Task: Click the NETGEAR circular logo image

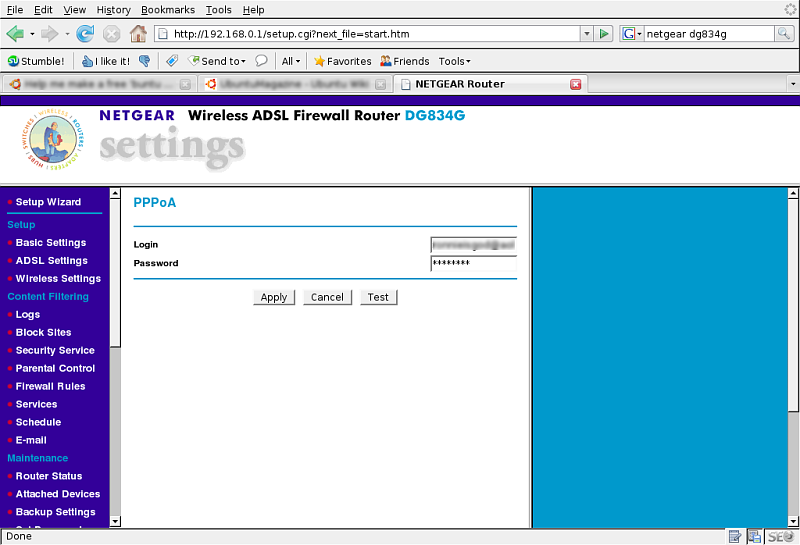Action: pyautogui.click(x=53, y=140)
